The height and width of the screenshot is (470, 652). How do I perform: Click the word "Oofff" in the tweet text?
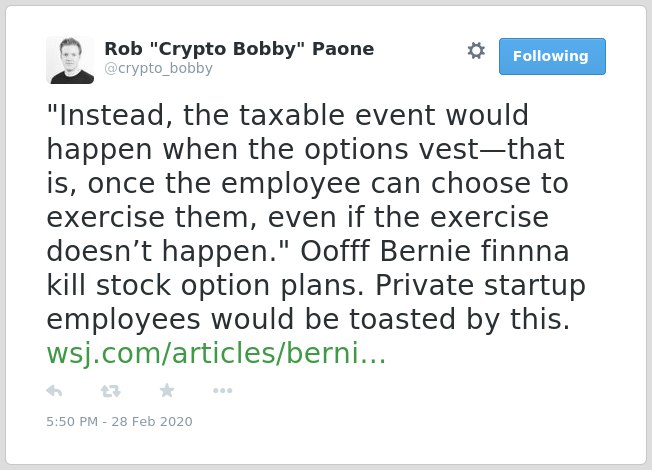(x=335, y=251)
